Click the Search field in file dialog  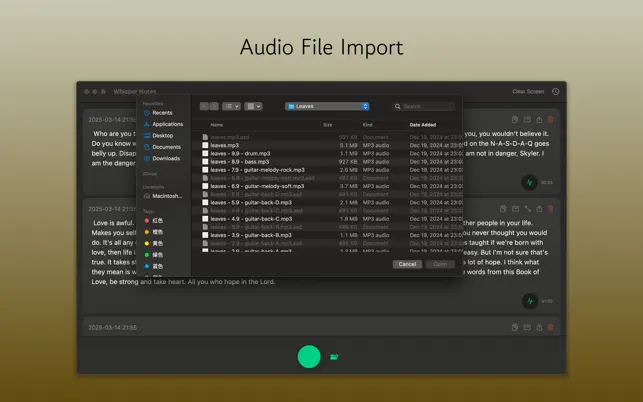click(424, 106)
